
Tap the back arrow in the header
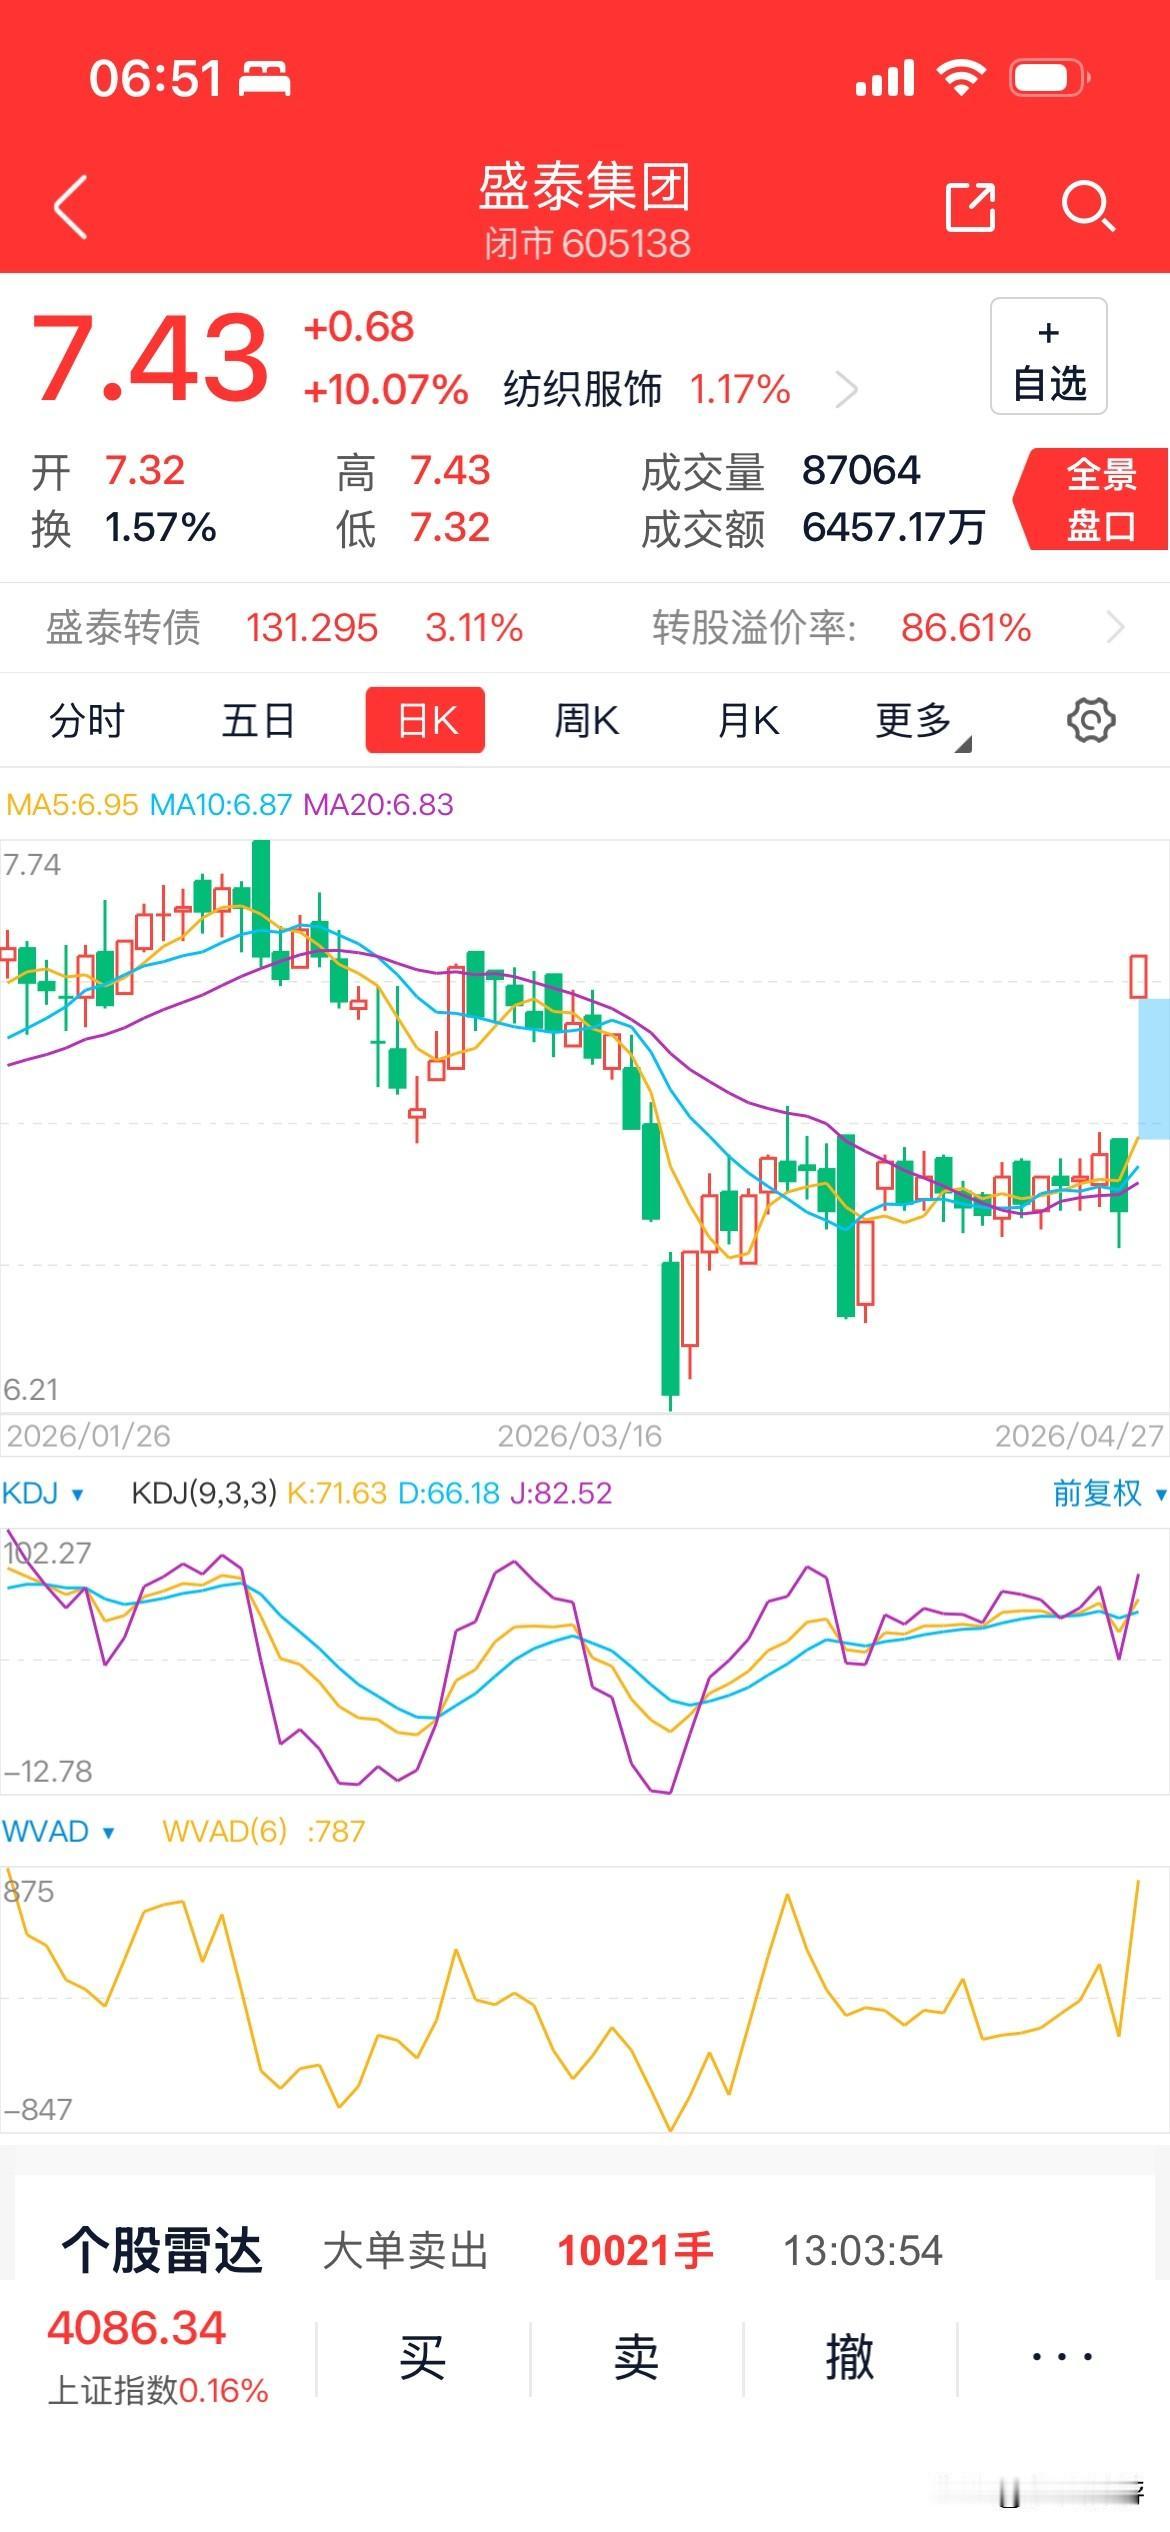click(x=71, y=207)
